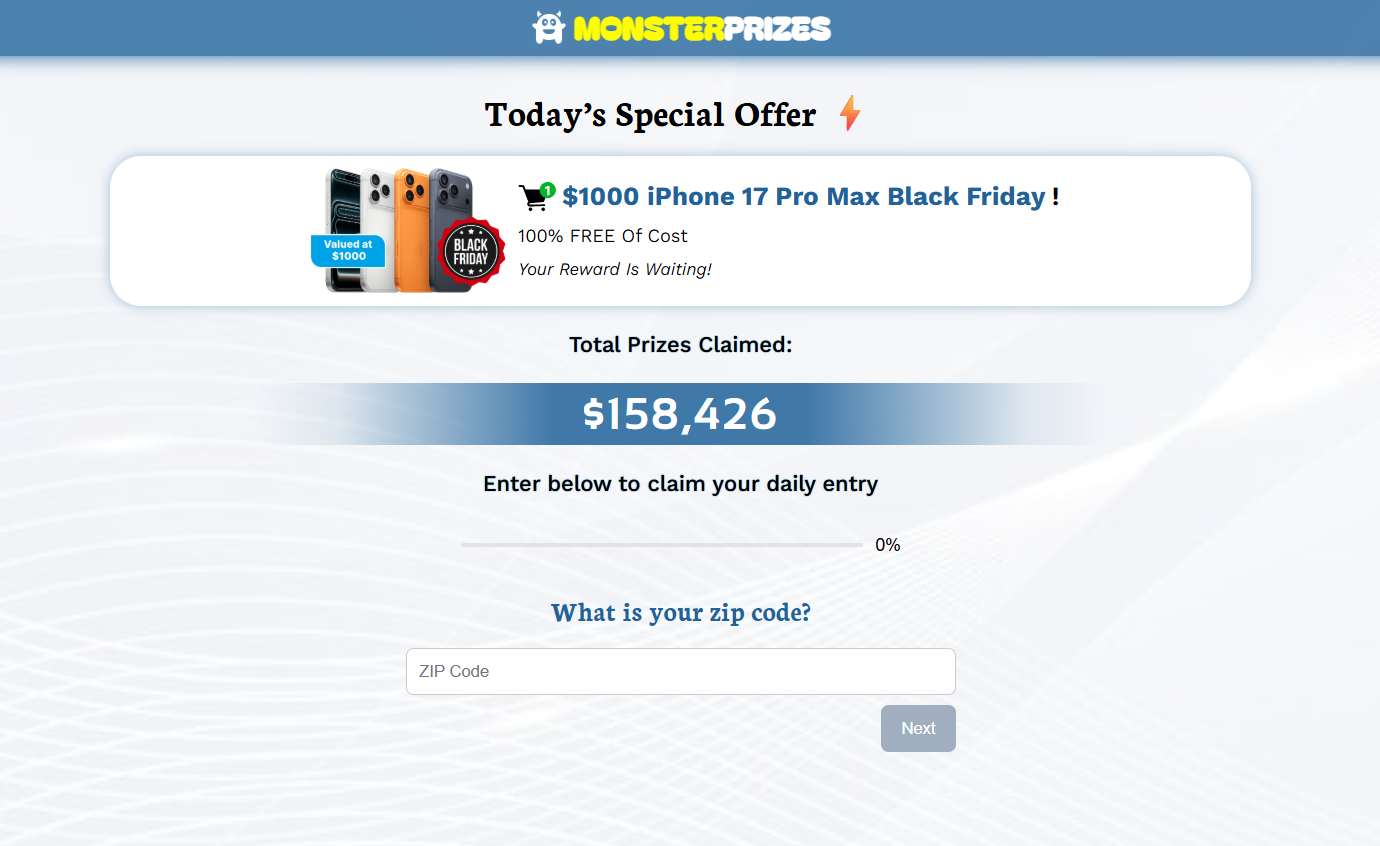This screenshot has height=846, width=1380.
Task: Click the entry progress bar
Action: (661, 545)
